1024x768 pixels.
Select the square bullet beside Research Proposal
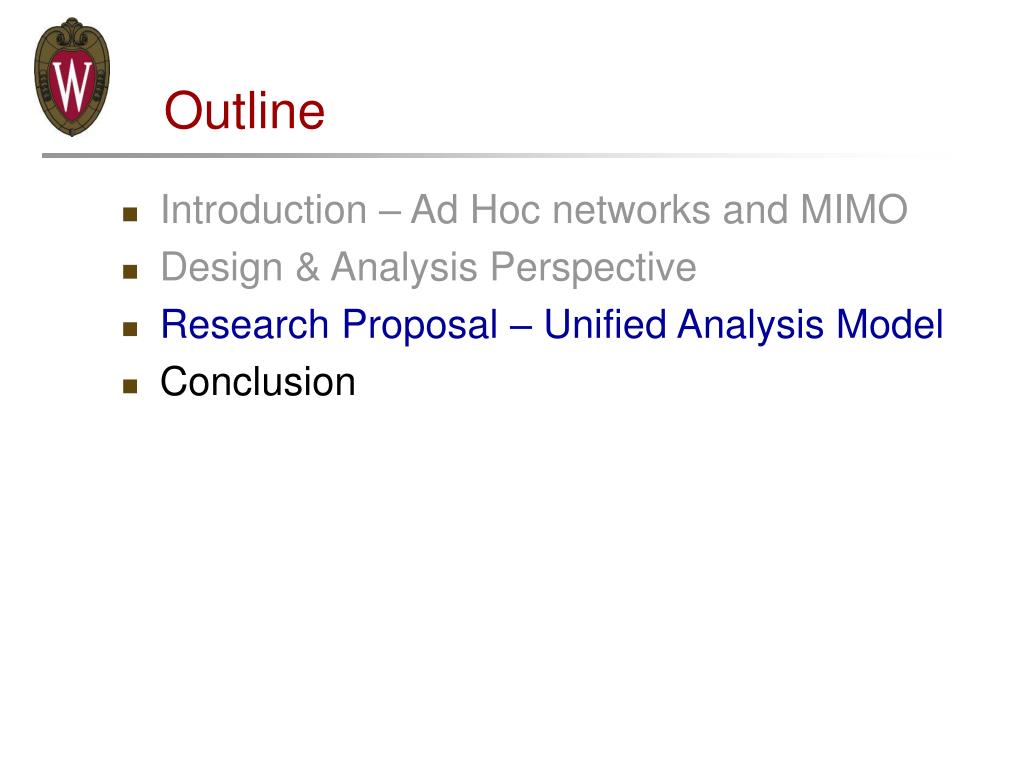pyautogui.click(x=130, y=328)
